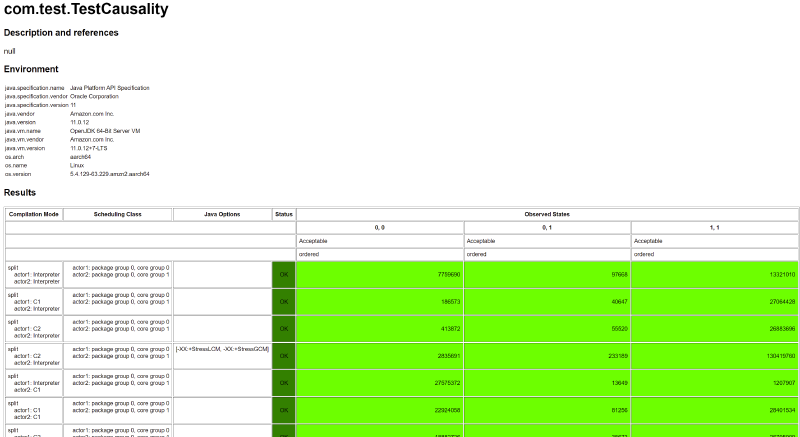Click the Description and references heading
The height and width of the screenshot is (437, 800).
point(61,33)
